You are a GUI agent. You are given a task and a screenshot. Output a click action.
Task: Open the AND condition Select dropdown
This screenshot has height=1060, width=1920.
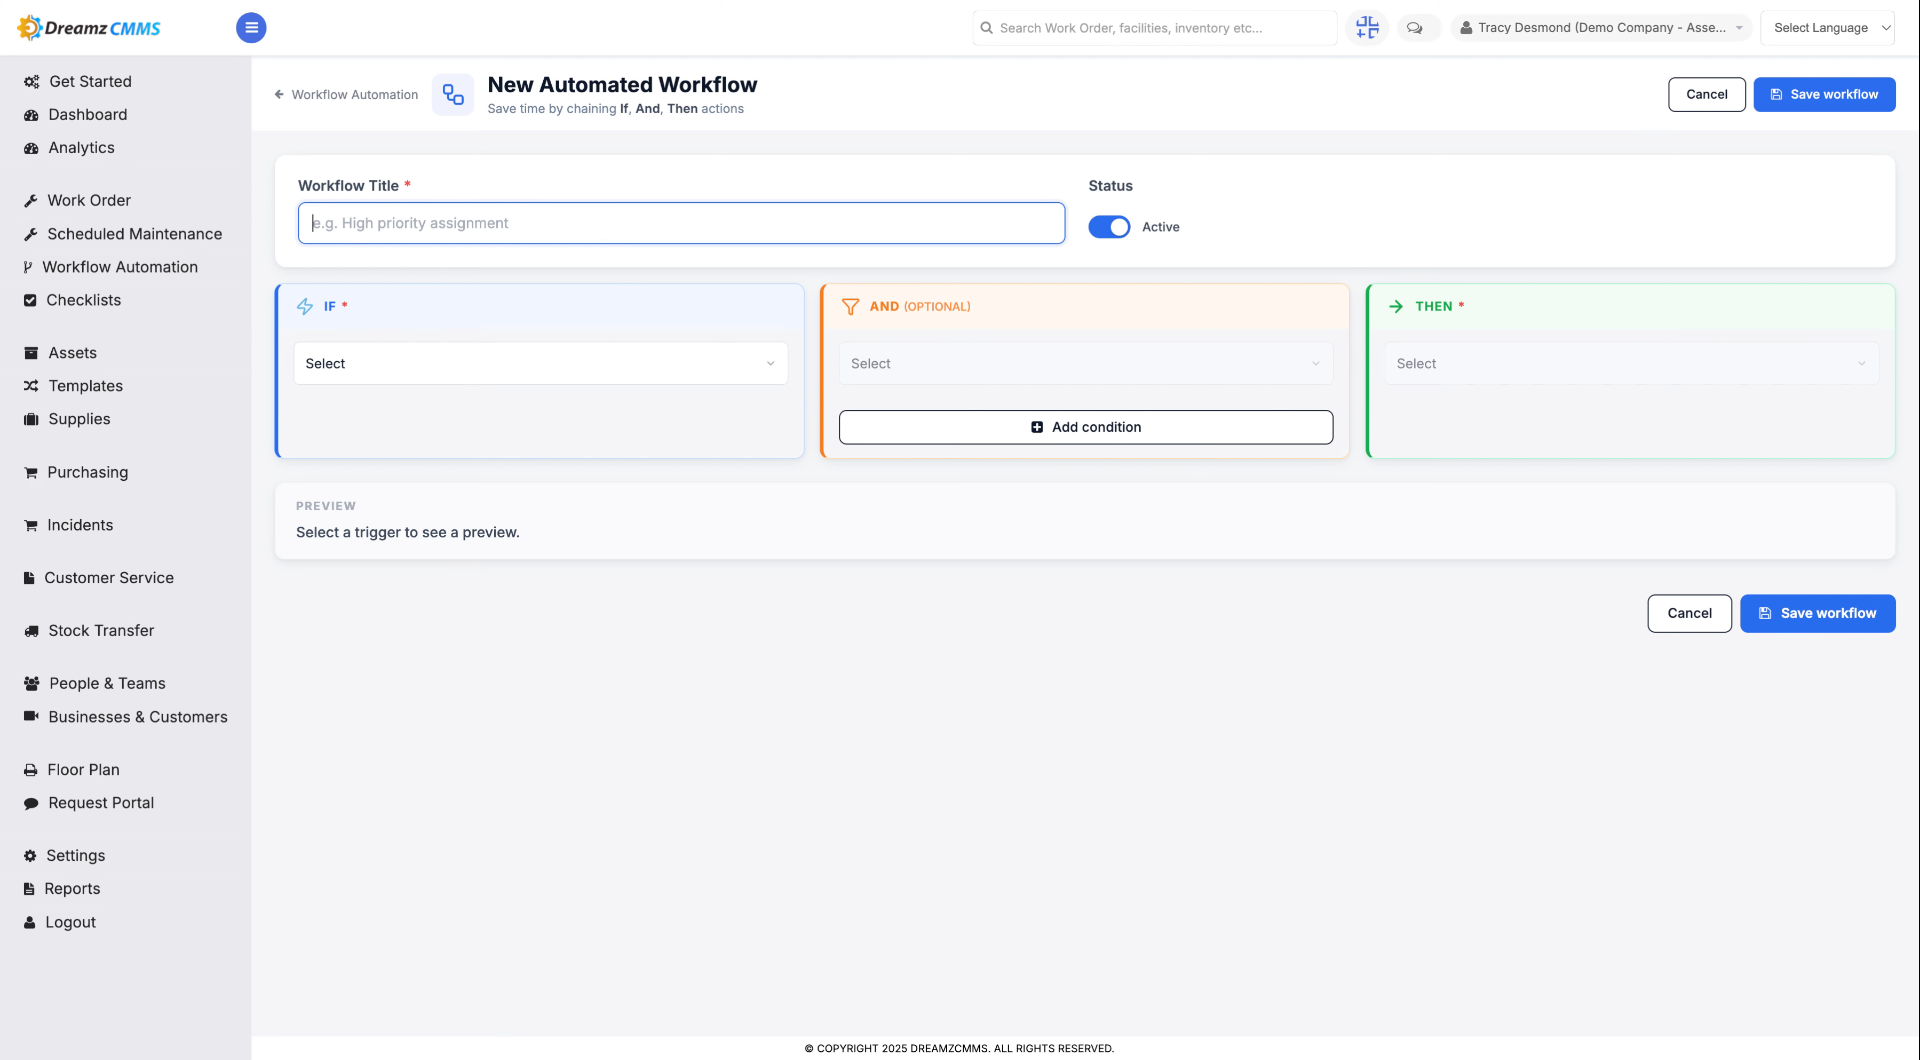1086,364
